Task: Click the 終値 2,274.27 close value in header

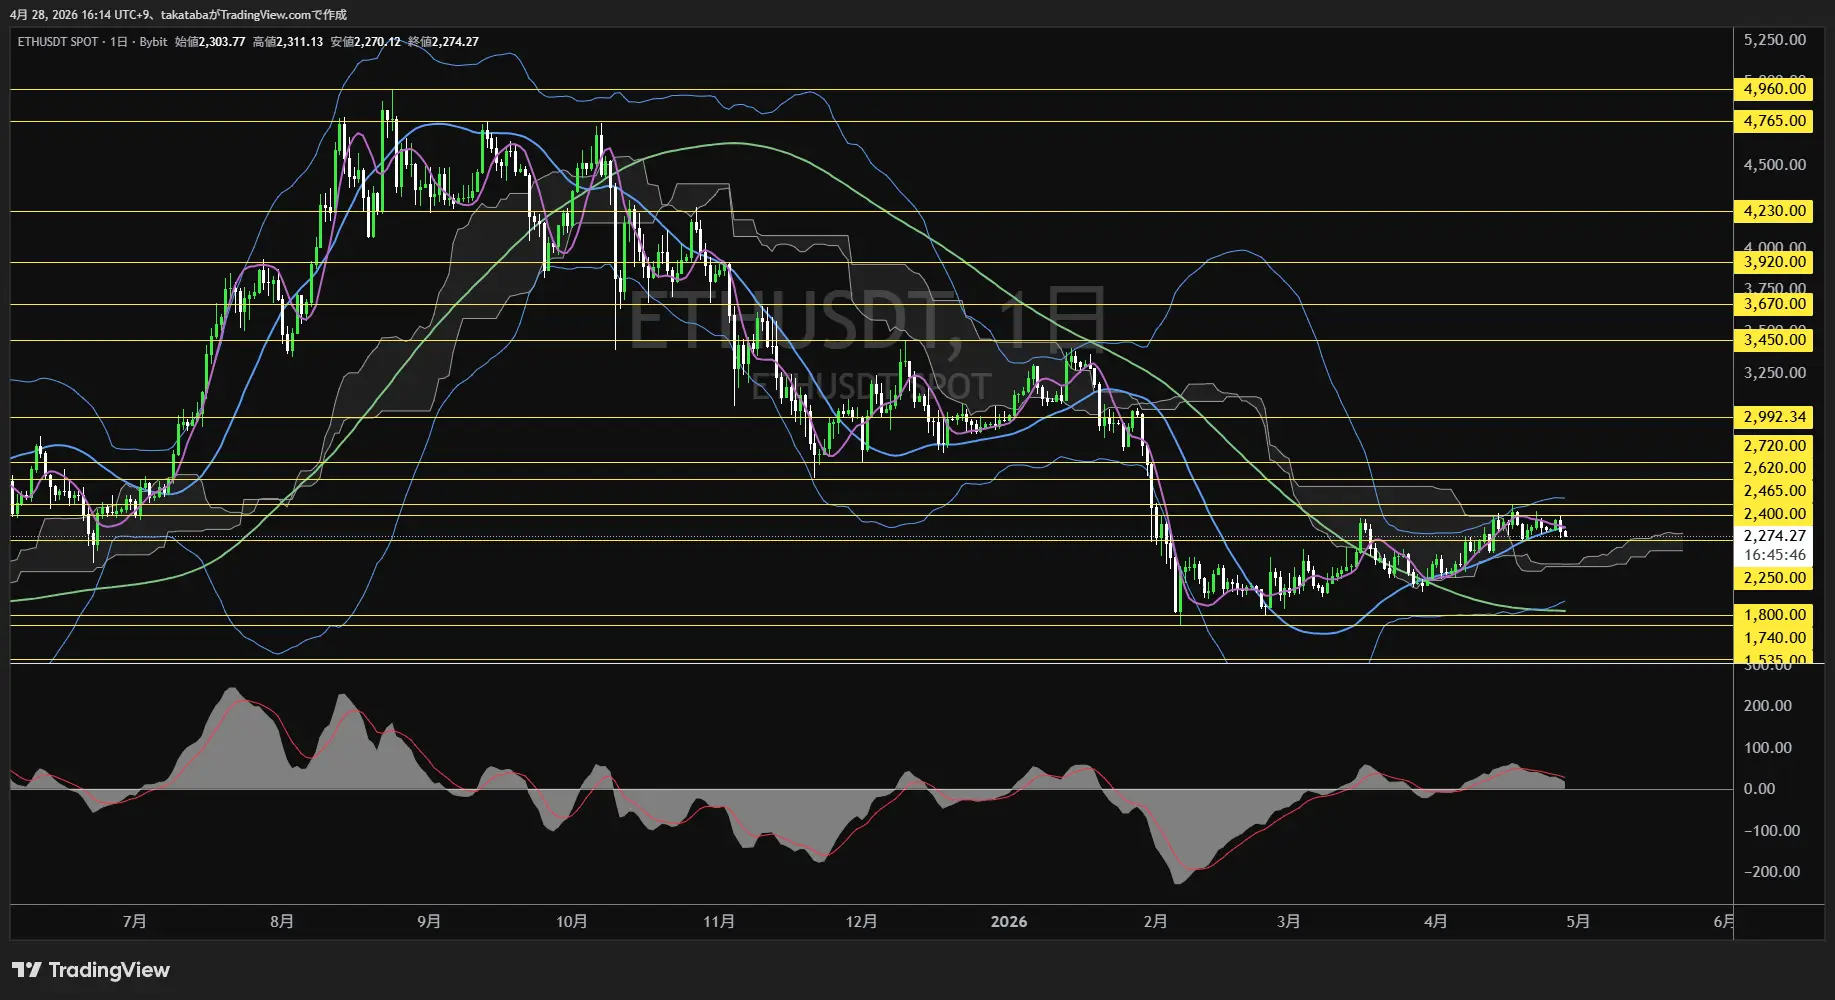Action: pyautogui.click(x=443, y=42)
